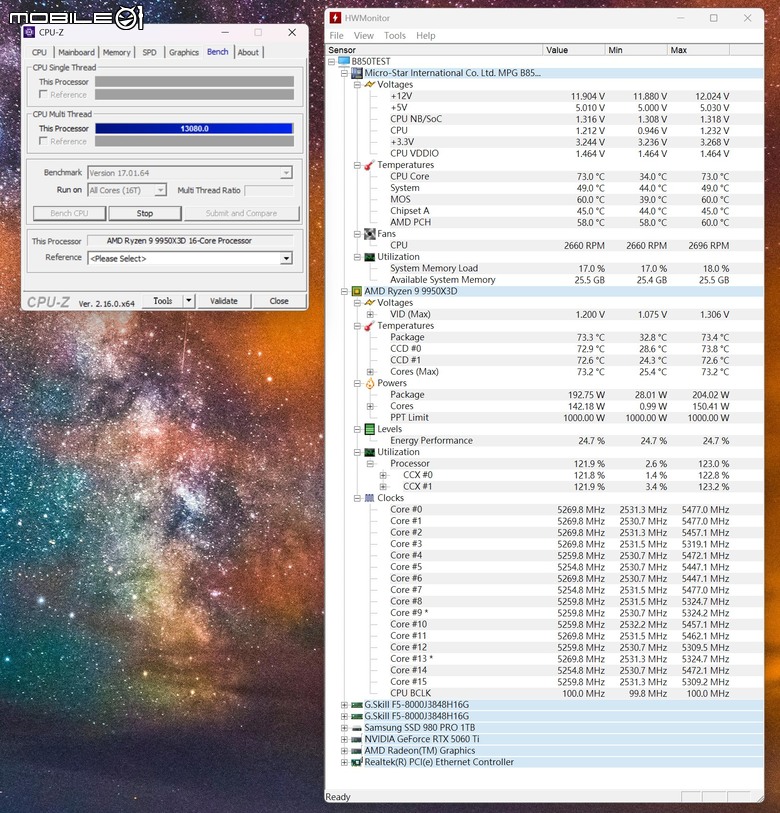Enable Multi Thread Reference checkbox in CPU-Z
This screenshot has height=813, width=780.
click(x=44, y=141)
